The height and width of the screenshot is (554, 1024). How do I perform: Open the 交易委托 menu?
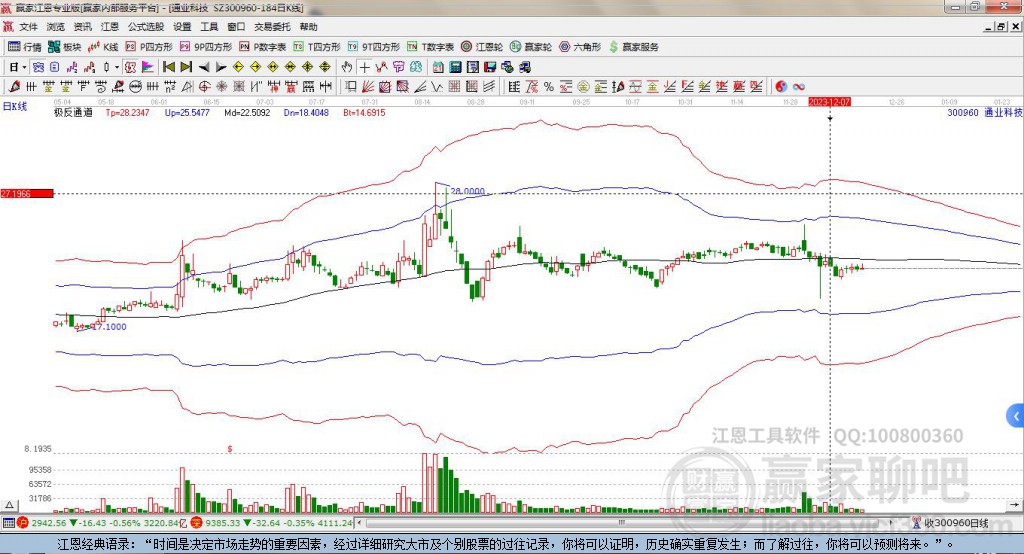click(272, 27)
